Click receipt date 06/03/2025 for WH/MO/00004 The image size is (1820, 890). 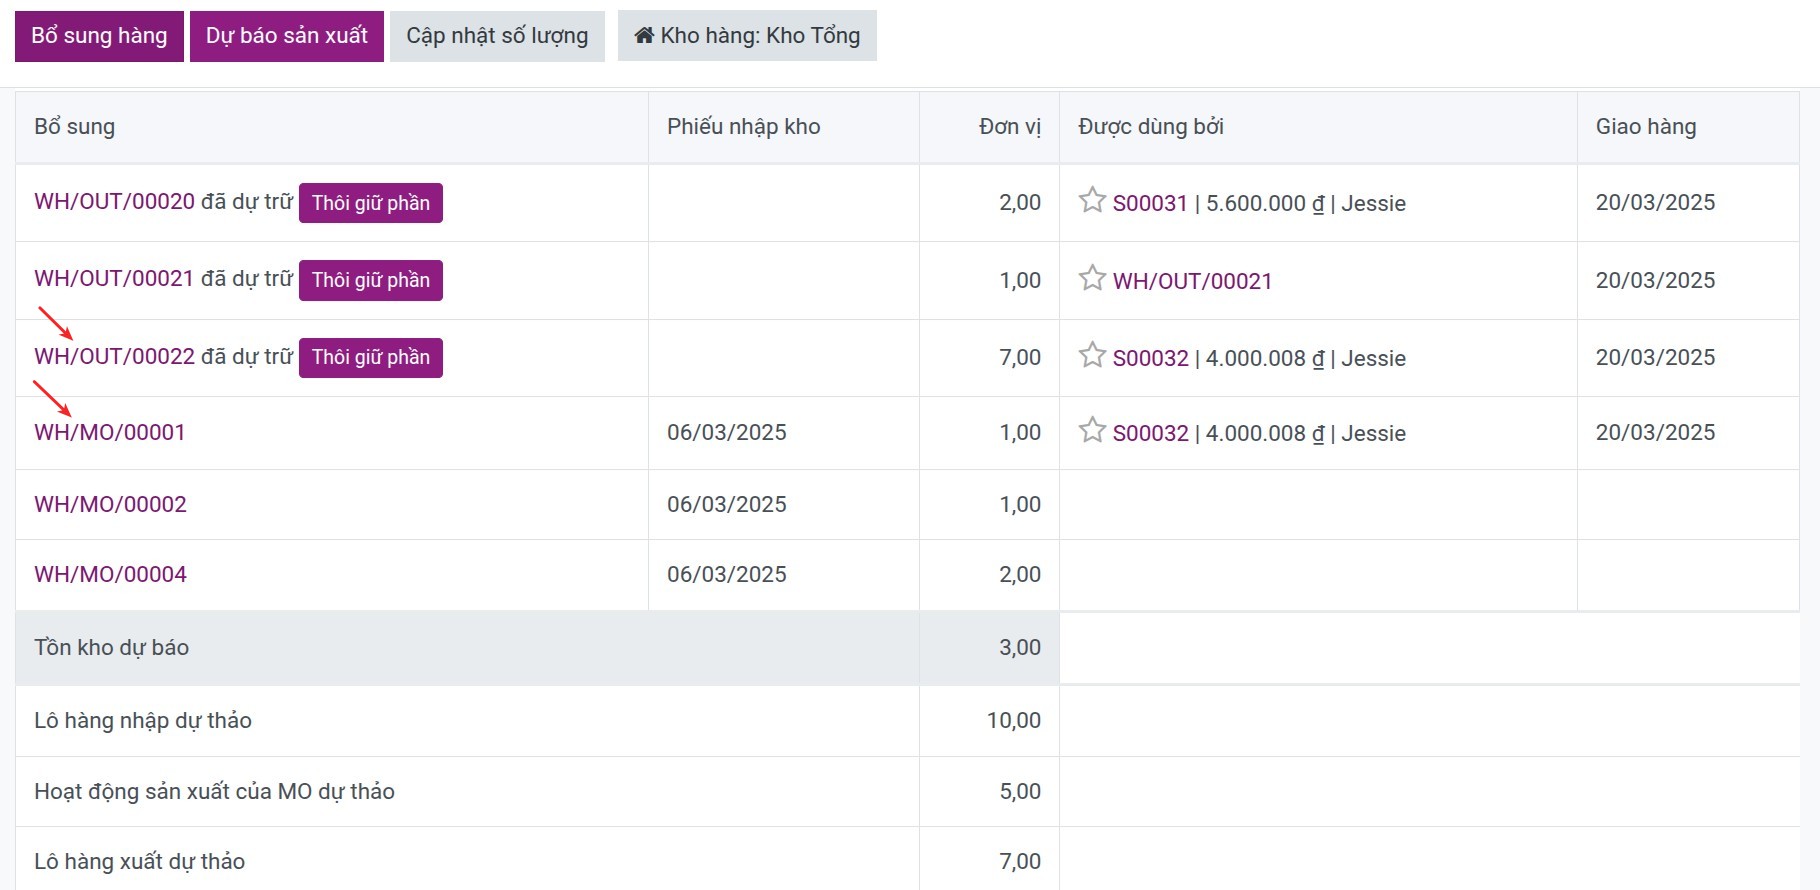[x=727, y=575]
